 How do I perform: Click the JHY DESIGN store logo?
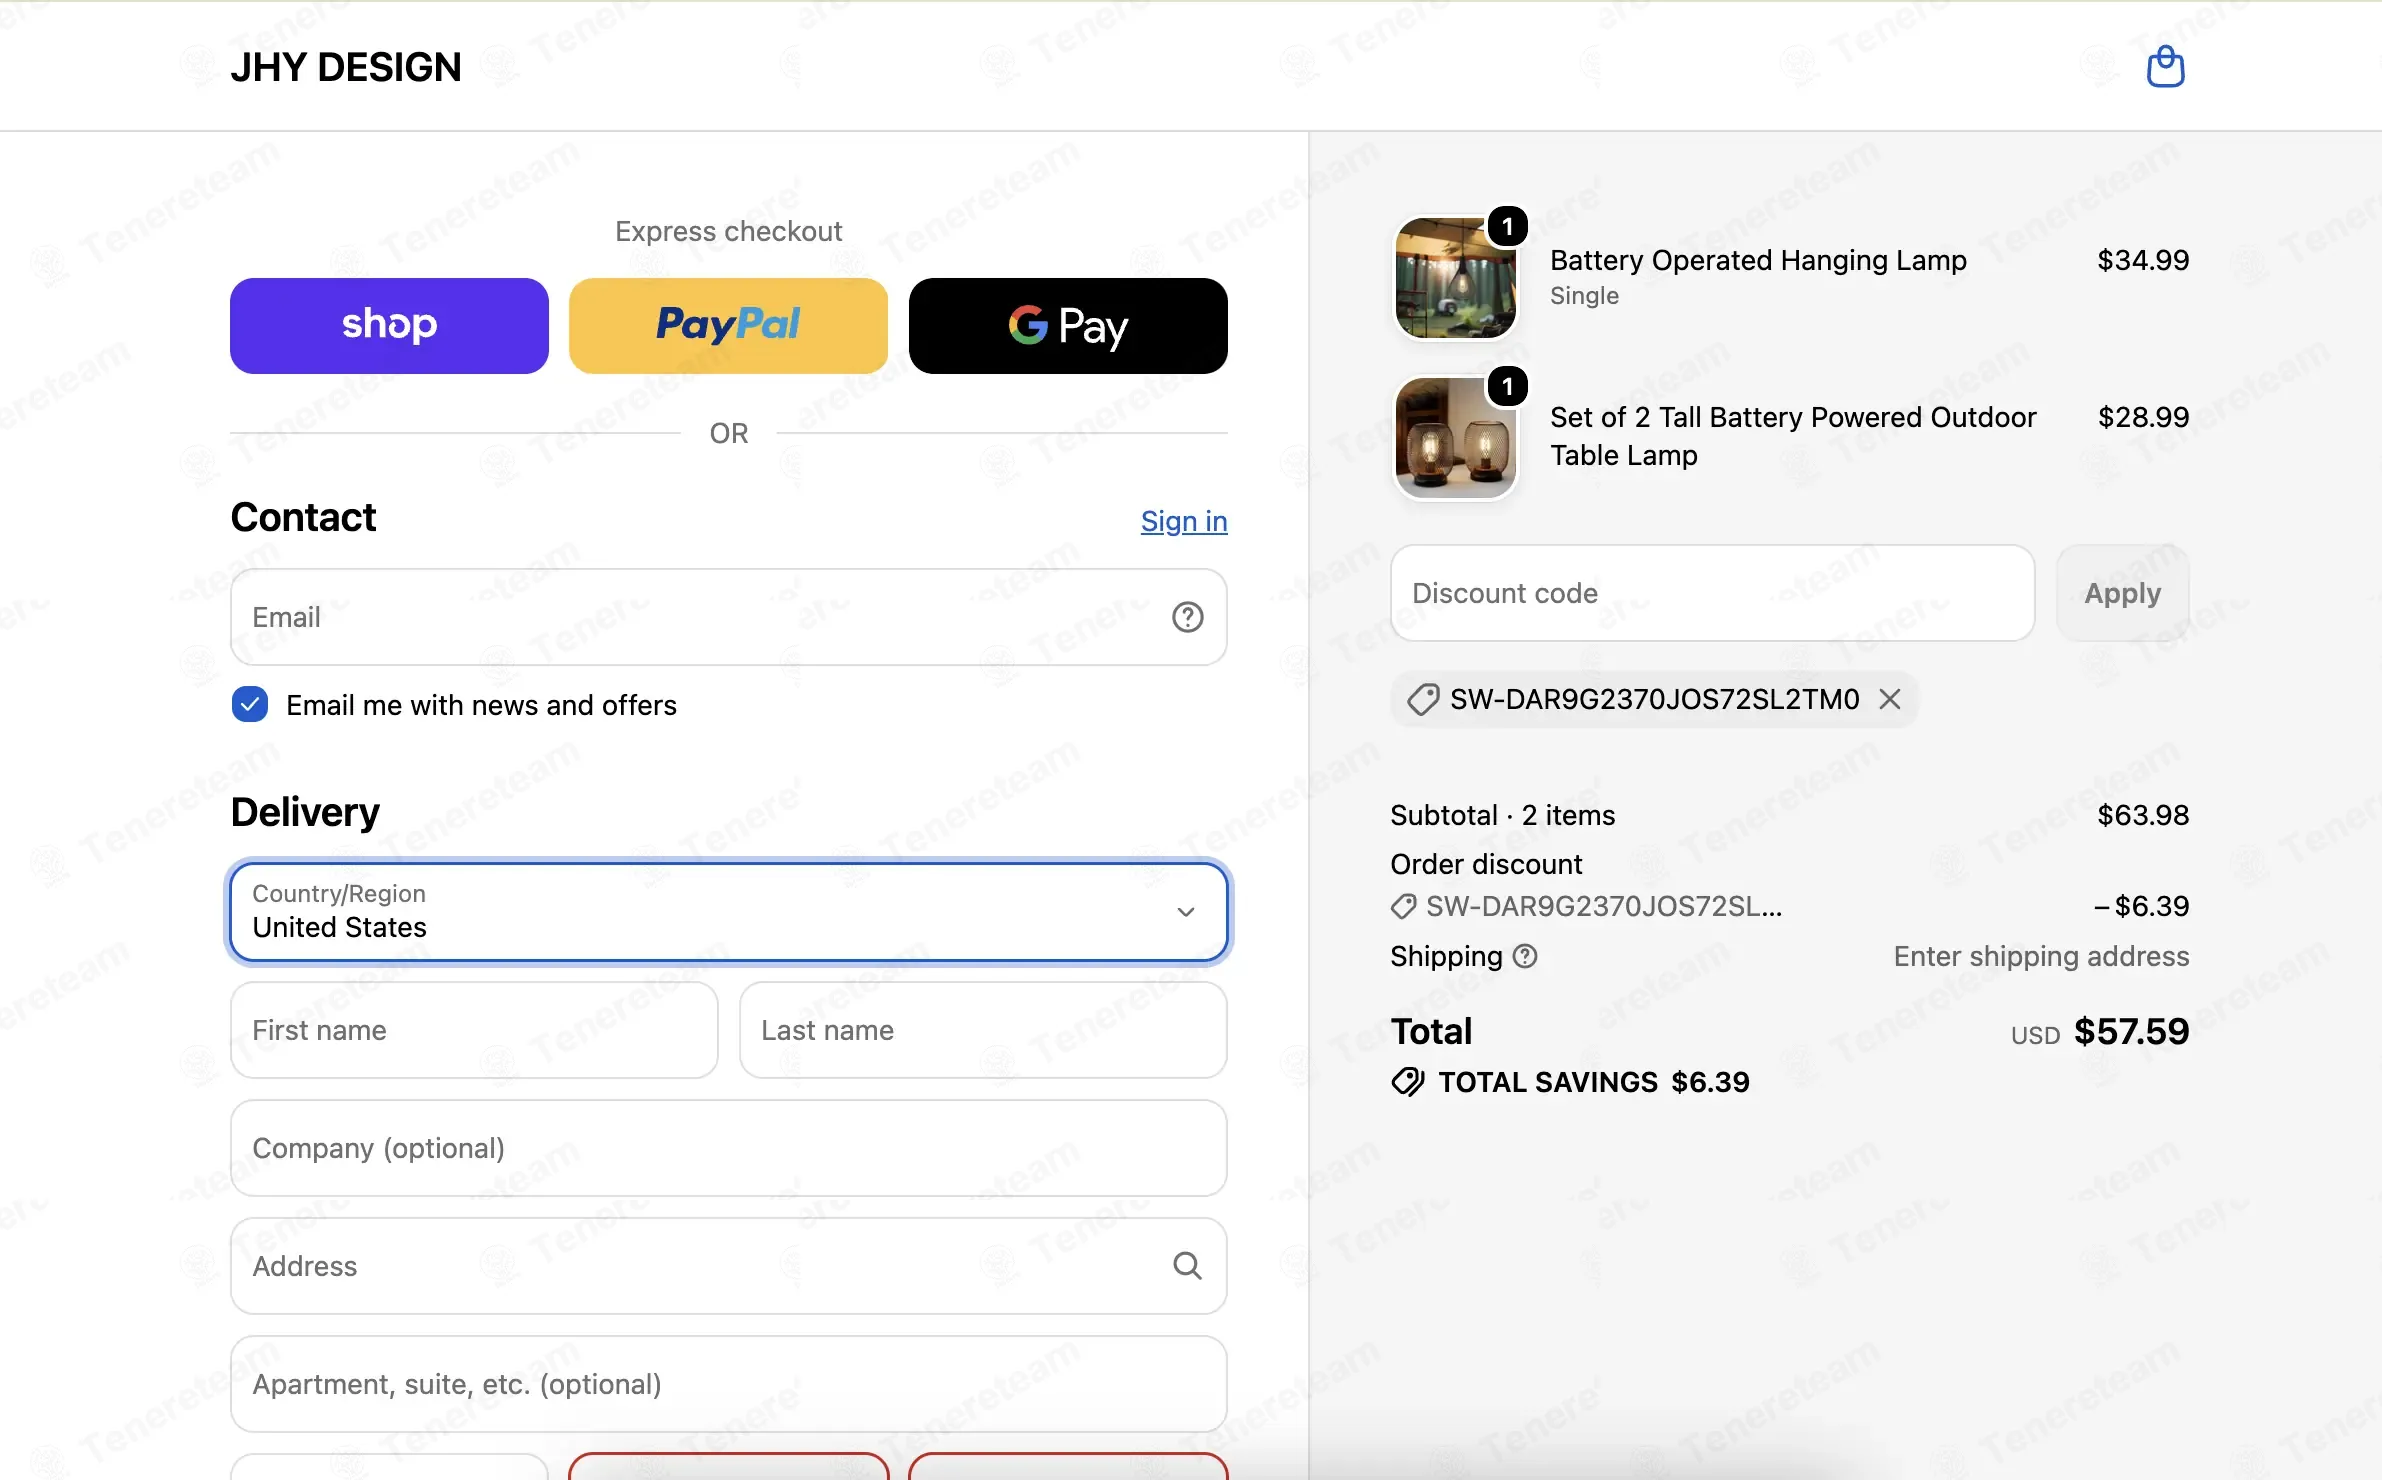[346, 67]
